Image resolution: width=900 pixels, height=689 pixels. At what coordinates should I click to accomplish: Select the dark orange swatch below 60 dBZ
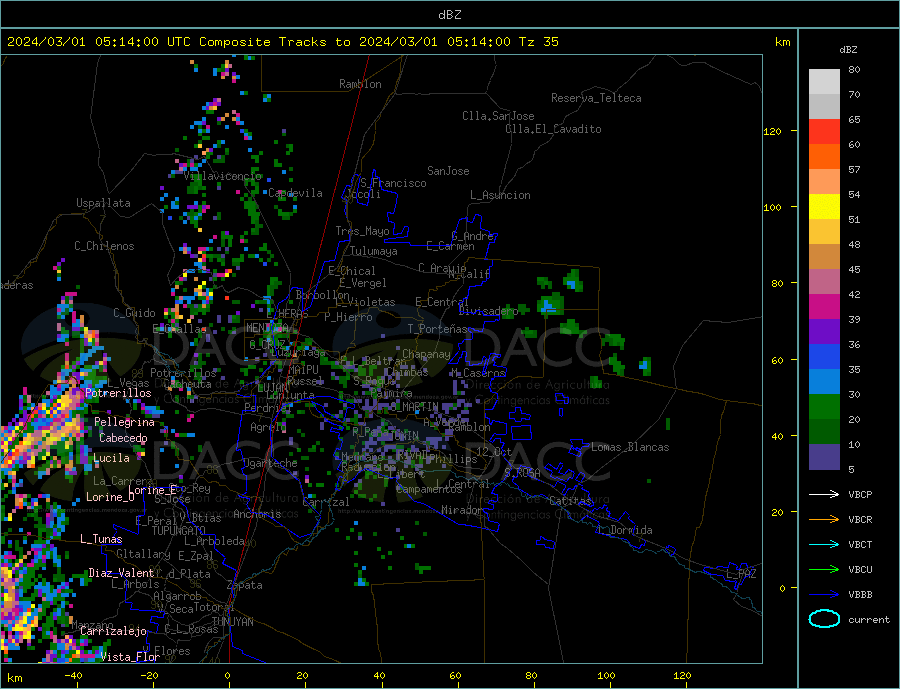[824, 157]
